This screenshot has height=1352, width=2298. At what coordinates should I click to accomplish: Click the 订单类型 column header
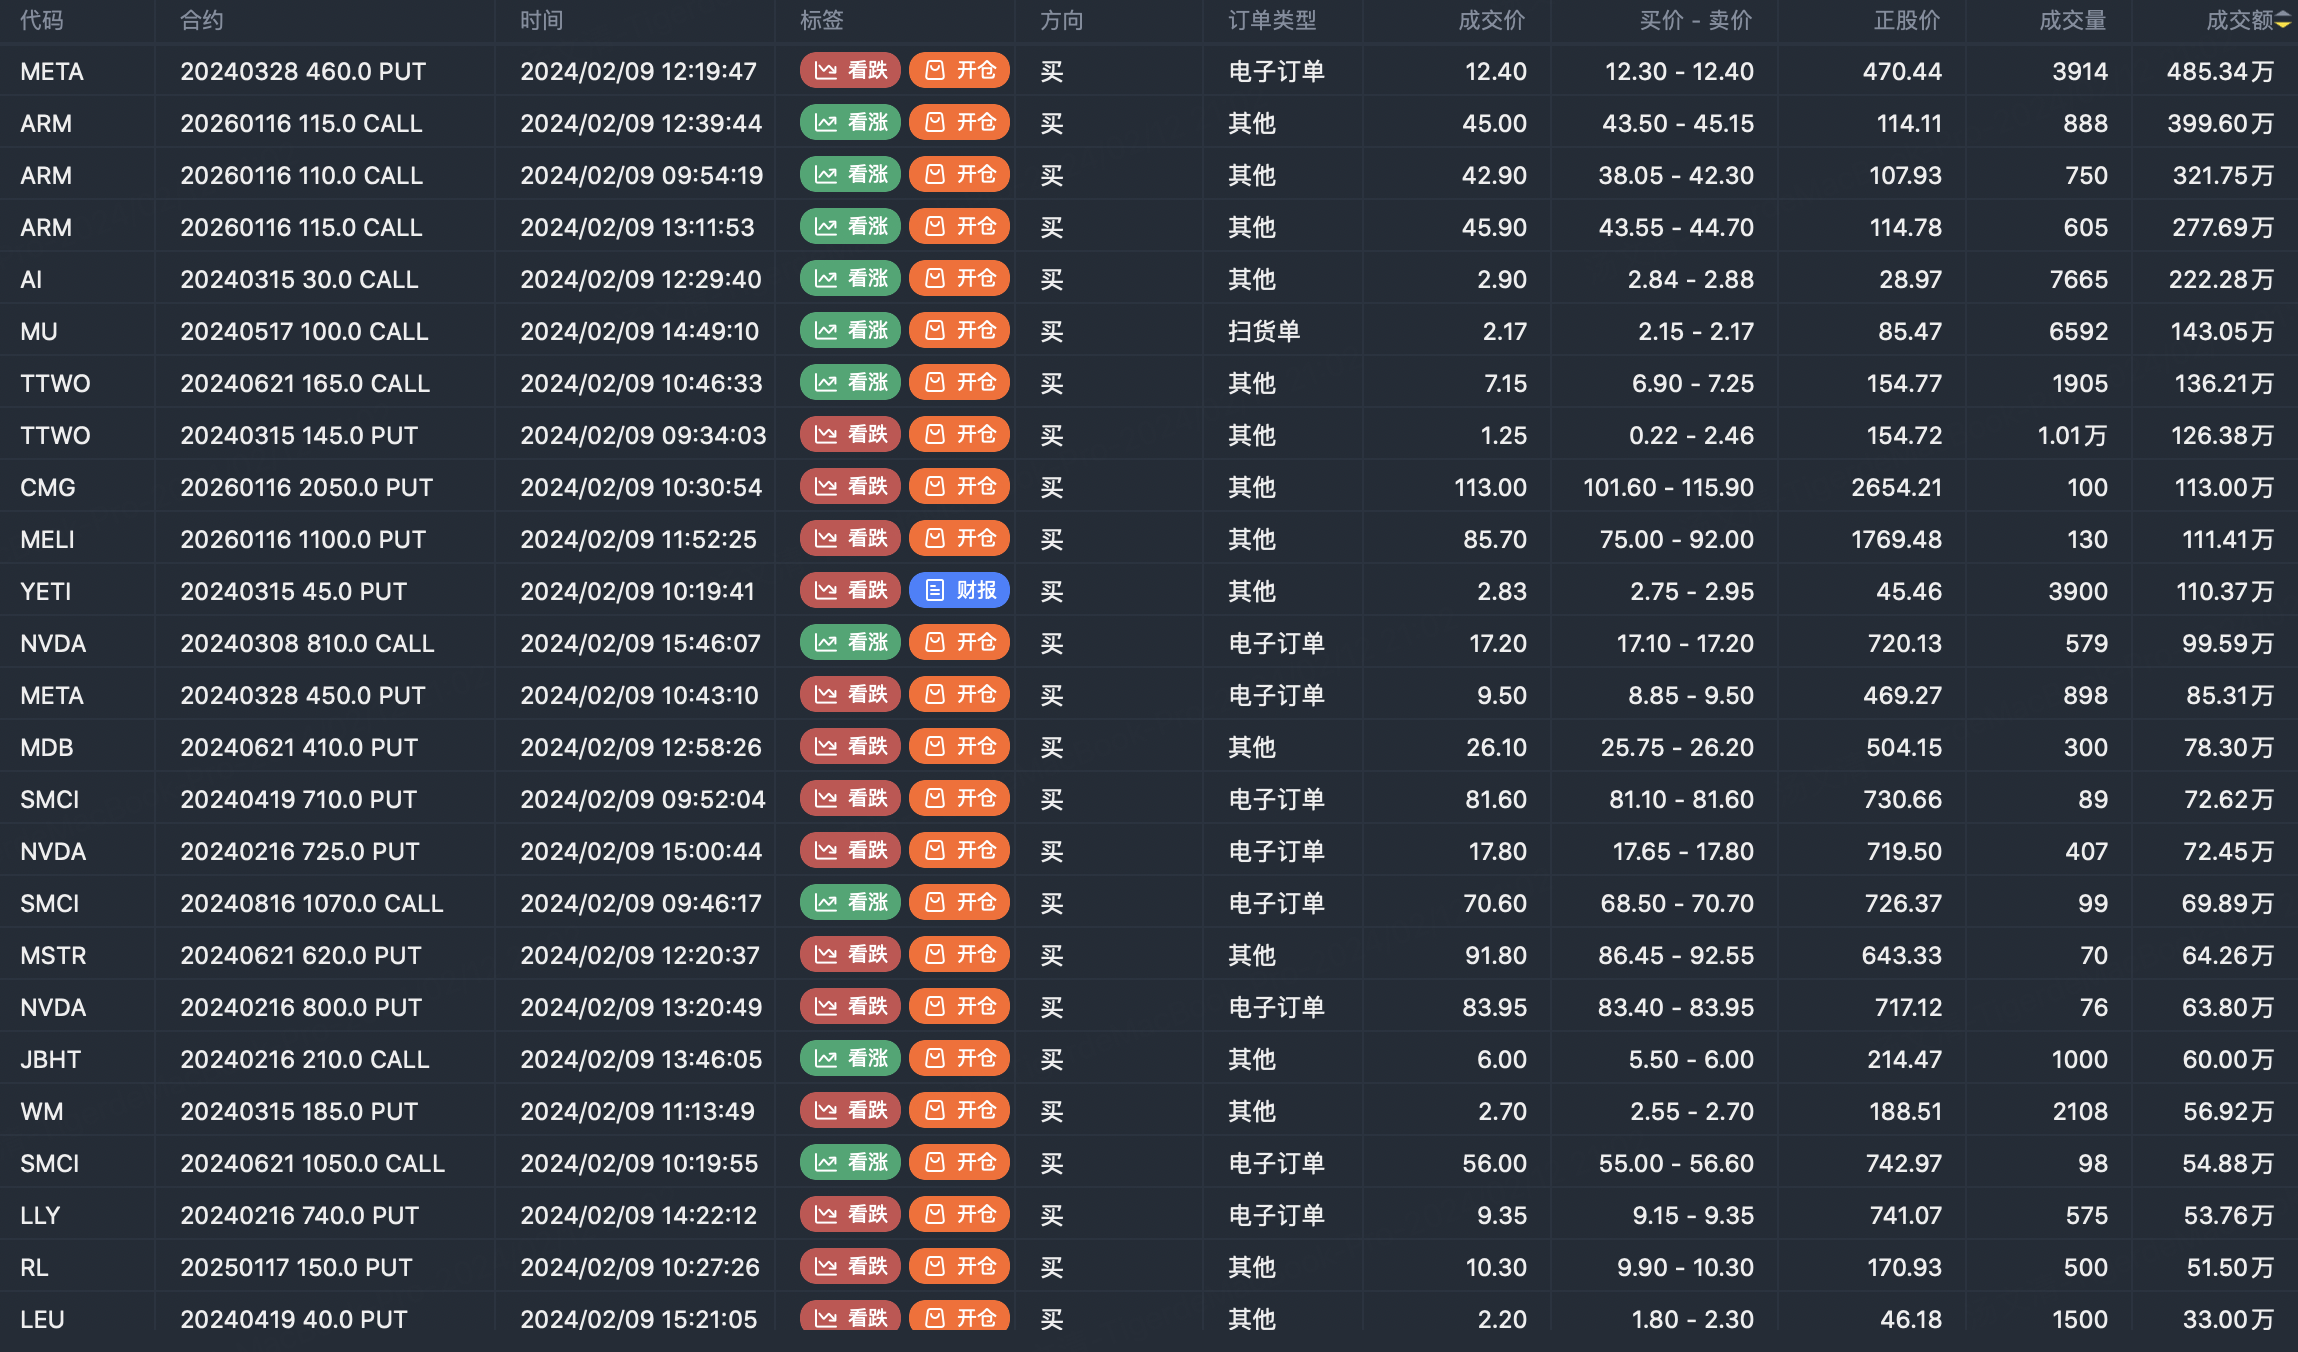coord(1272,21)
